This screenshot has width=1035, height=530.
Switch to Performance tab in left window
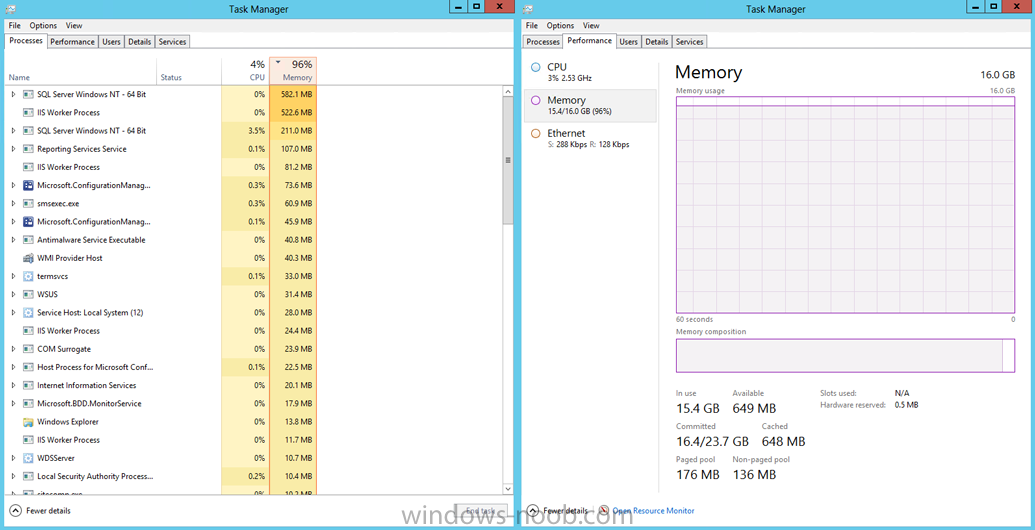point(73,42)
